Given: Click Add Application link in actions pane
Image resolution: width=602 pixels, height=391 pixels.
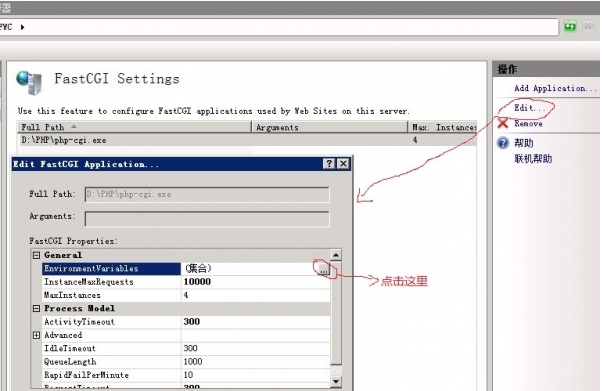Looking at the screenshot, I should coord(554,88).
